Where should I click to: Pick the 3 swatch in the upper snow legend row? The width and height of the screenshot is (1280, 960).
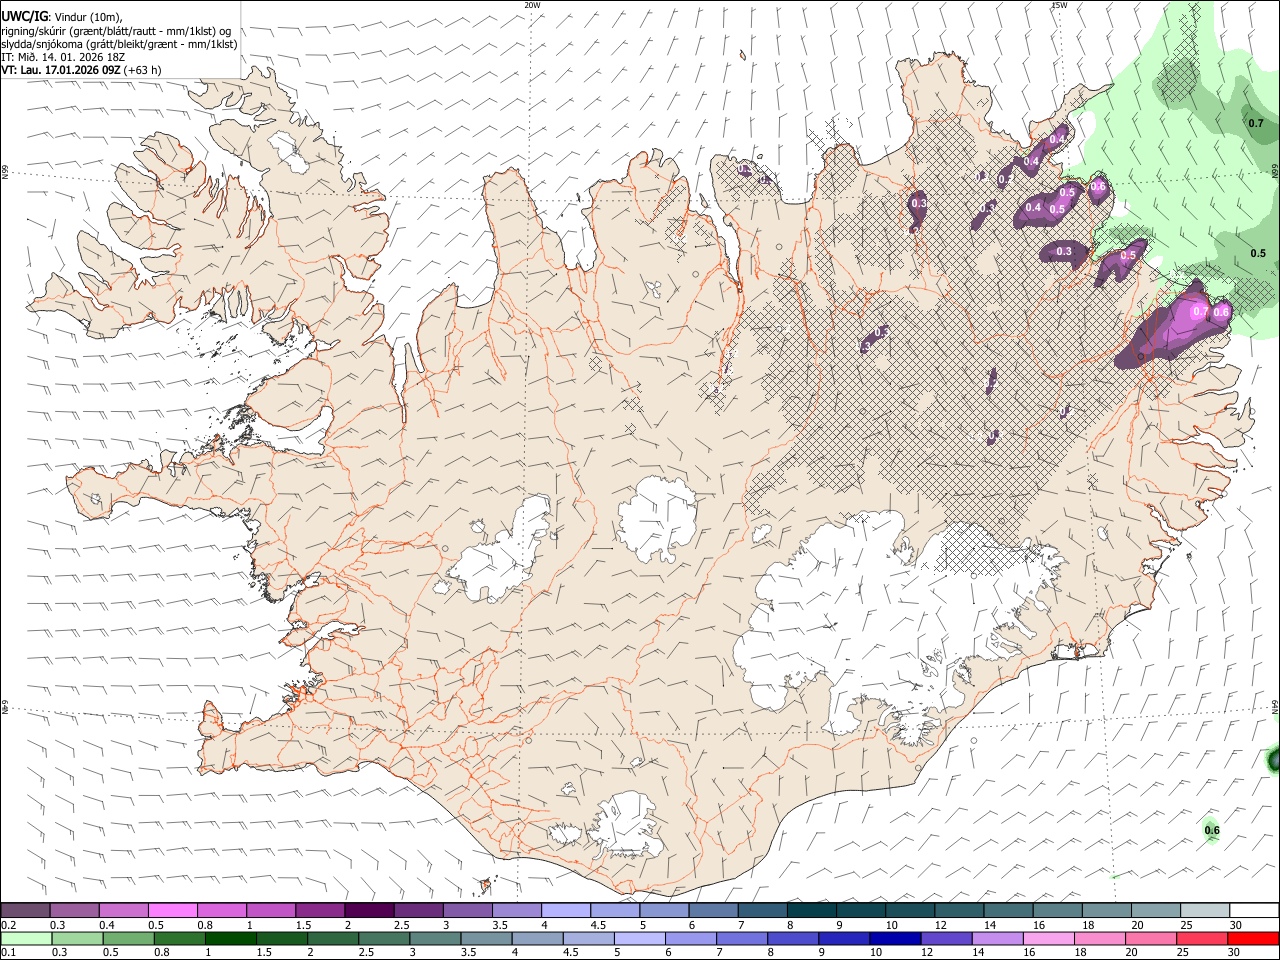pos(468,910)
